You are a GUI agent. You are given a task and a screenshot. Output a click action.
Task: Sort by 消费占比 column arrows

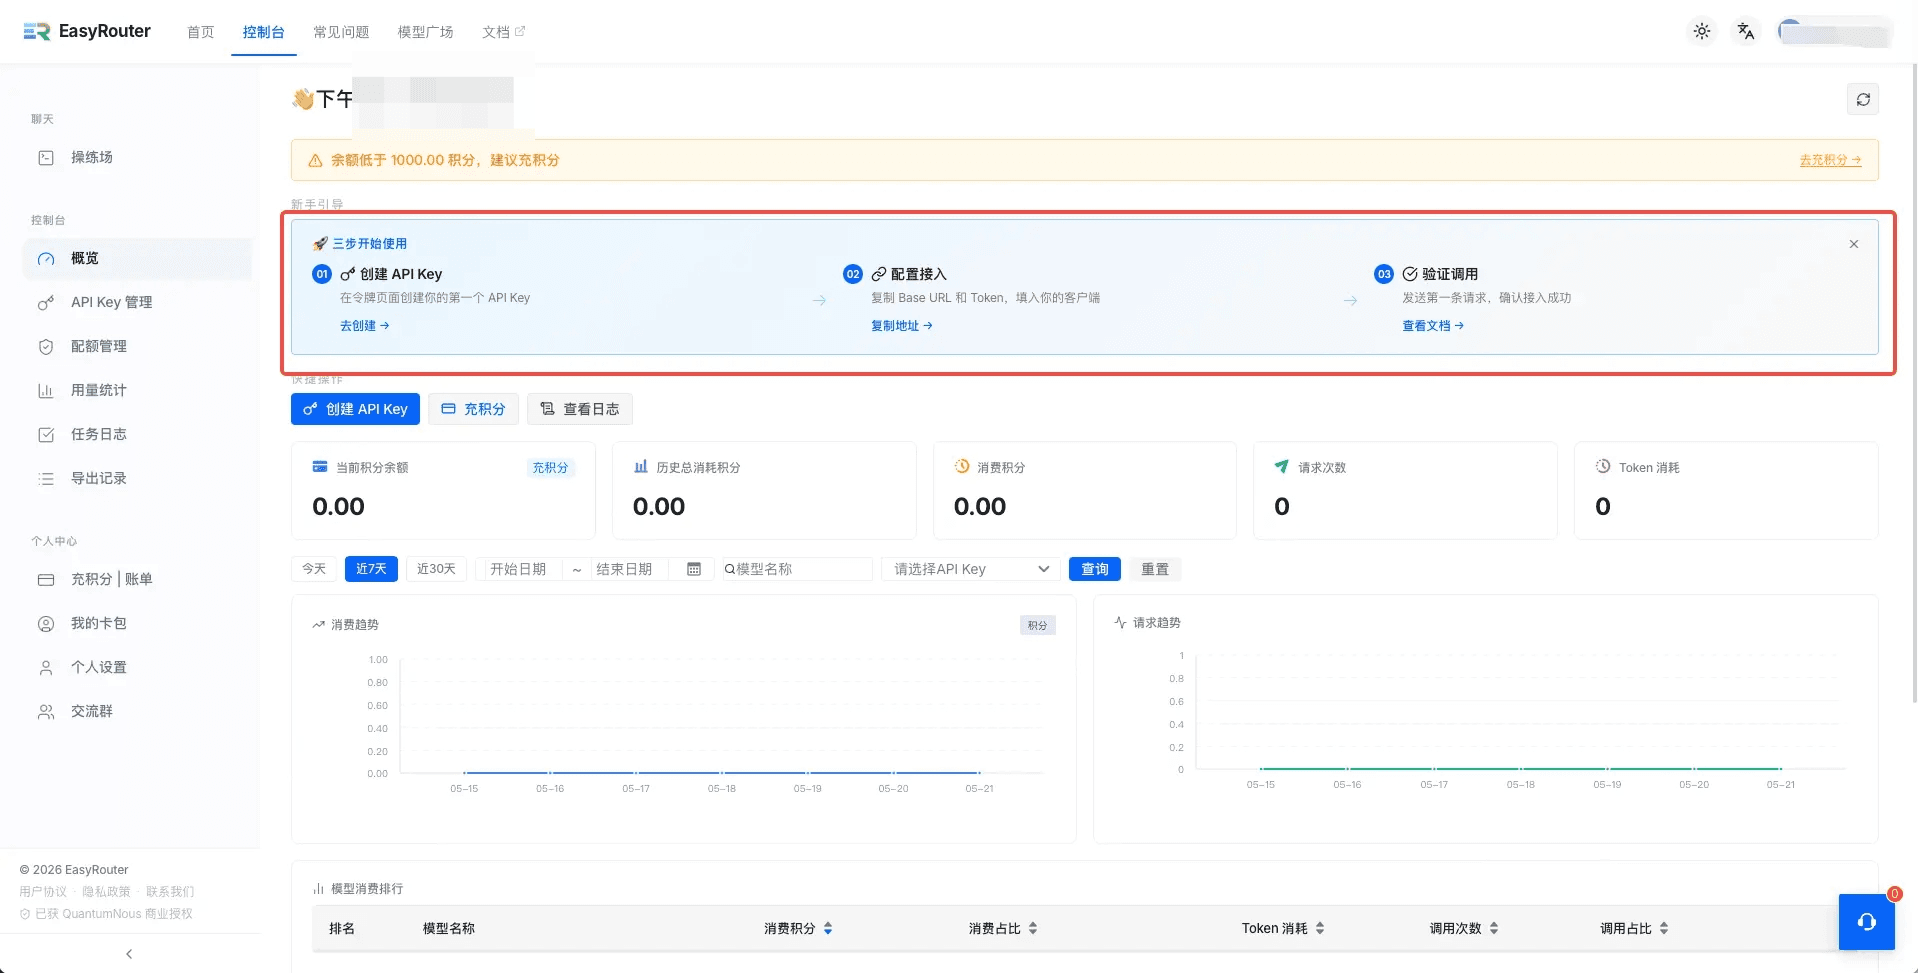[x=1033, y=929]
